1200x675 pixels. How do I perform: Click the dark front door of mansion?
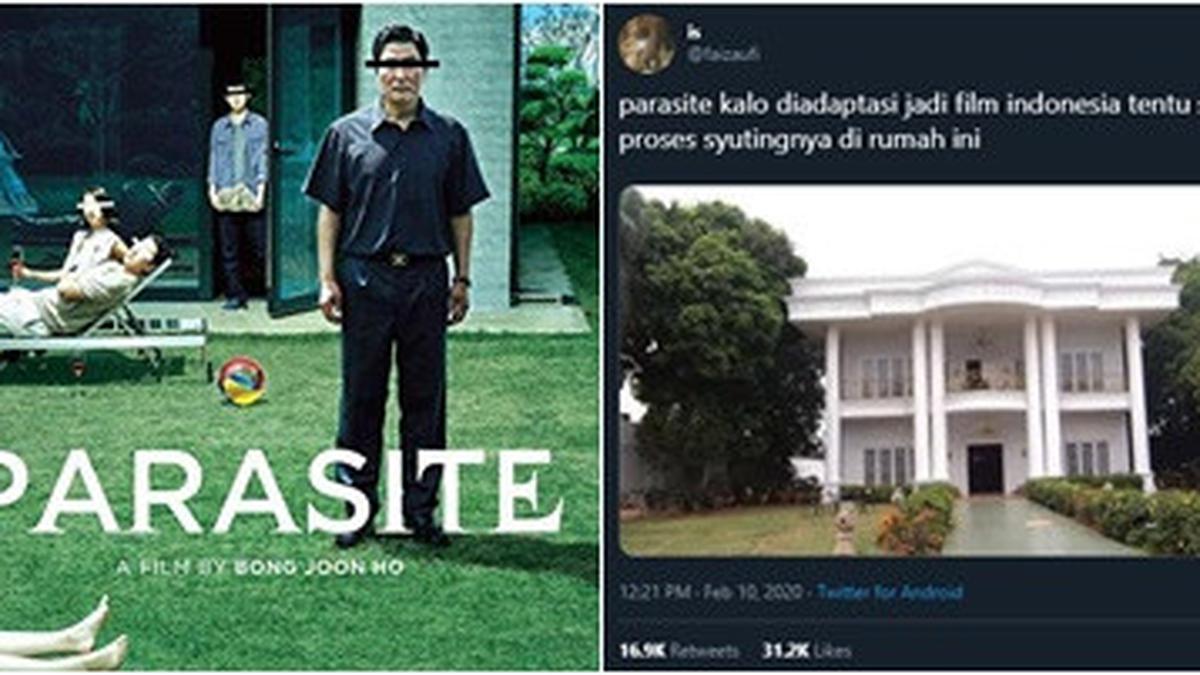(986, 468)
